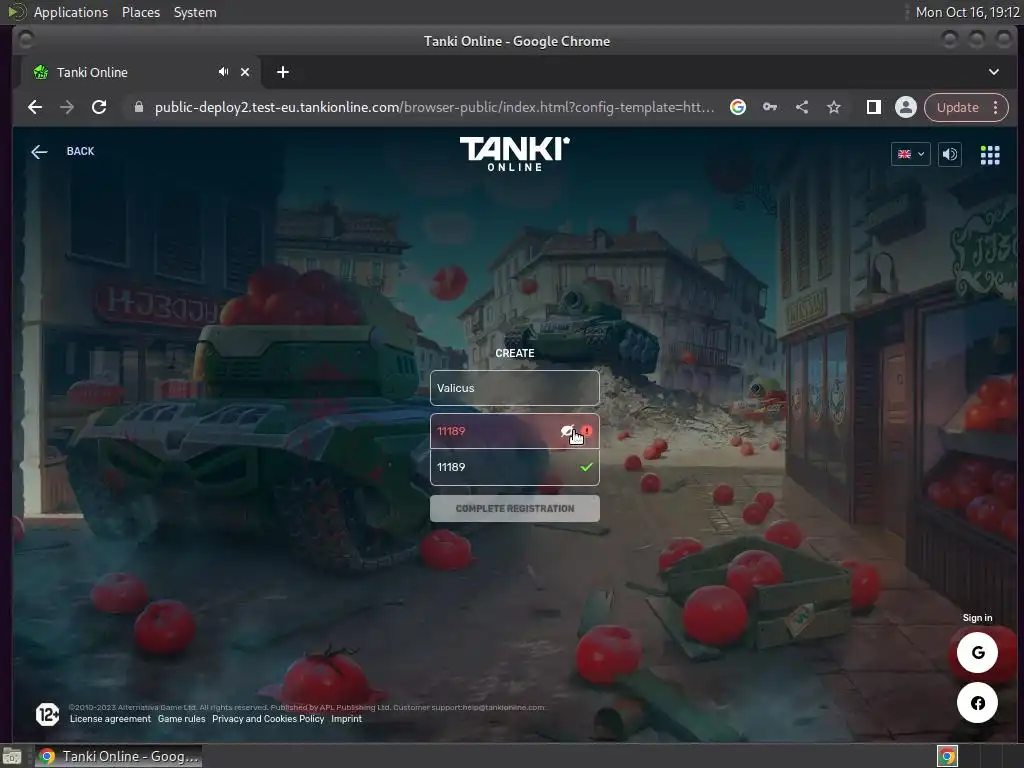
Task: Open the language flag dropdown
Action: [910, 154]
